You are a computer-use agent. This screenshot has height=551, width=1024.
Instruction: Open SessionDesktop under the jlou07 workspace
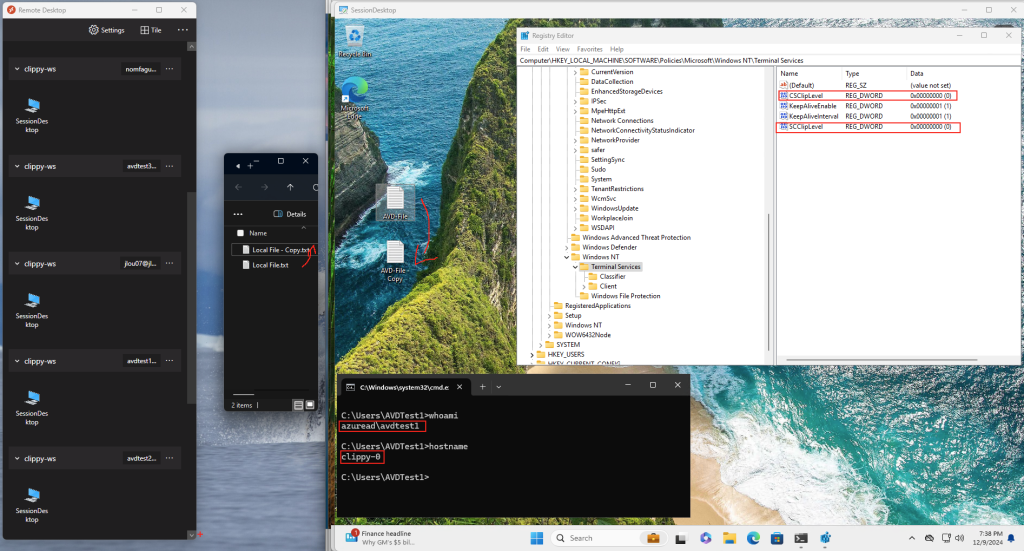32,310
